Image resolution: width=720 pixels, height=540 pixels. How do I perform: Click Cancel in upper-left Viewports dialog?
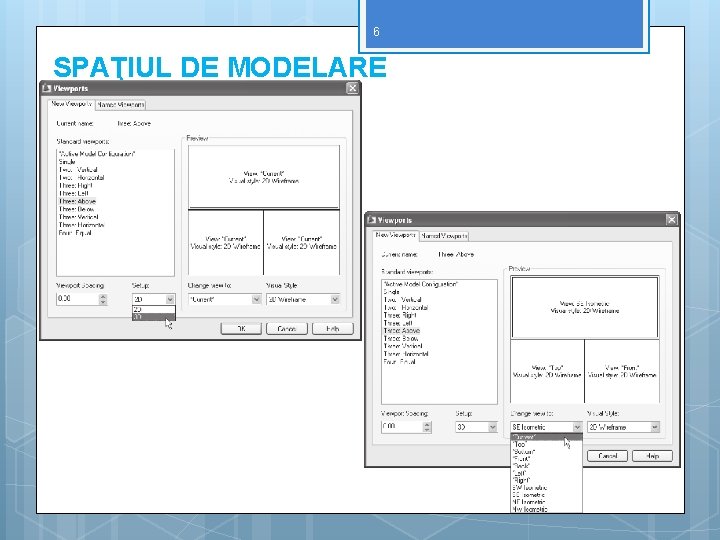tap(287, 329)
